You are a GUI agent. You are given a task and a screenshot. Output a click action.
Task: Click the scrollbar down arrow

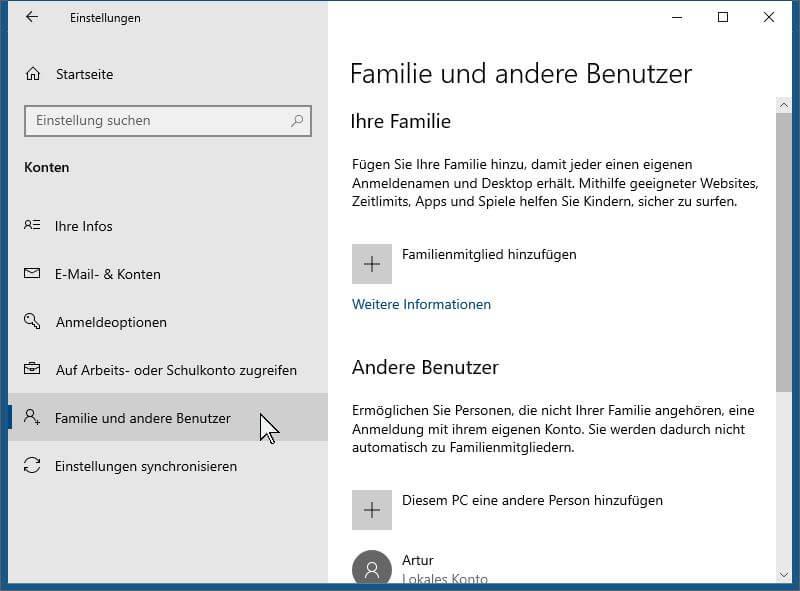pos(784,575)
